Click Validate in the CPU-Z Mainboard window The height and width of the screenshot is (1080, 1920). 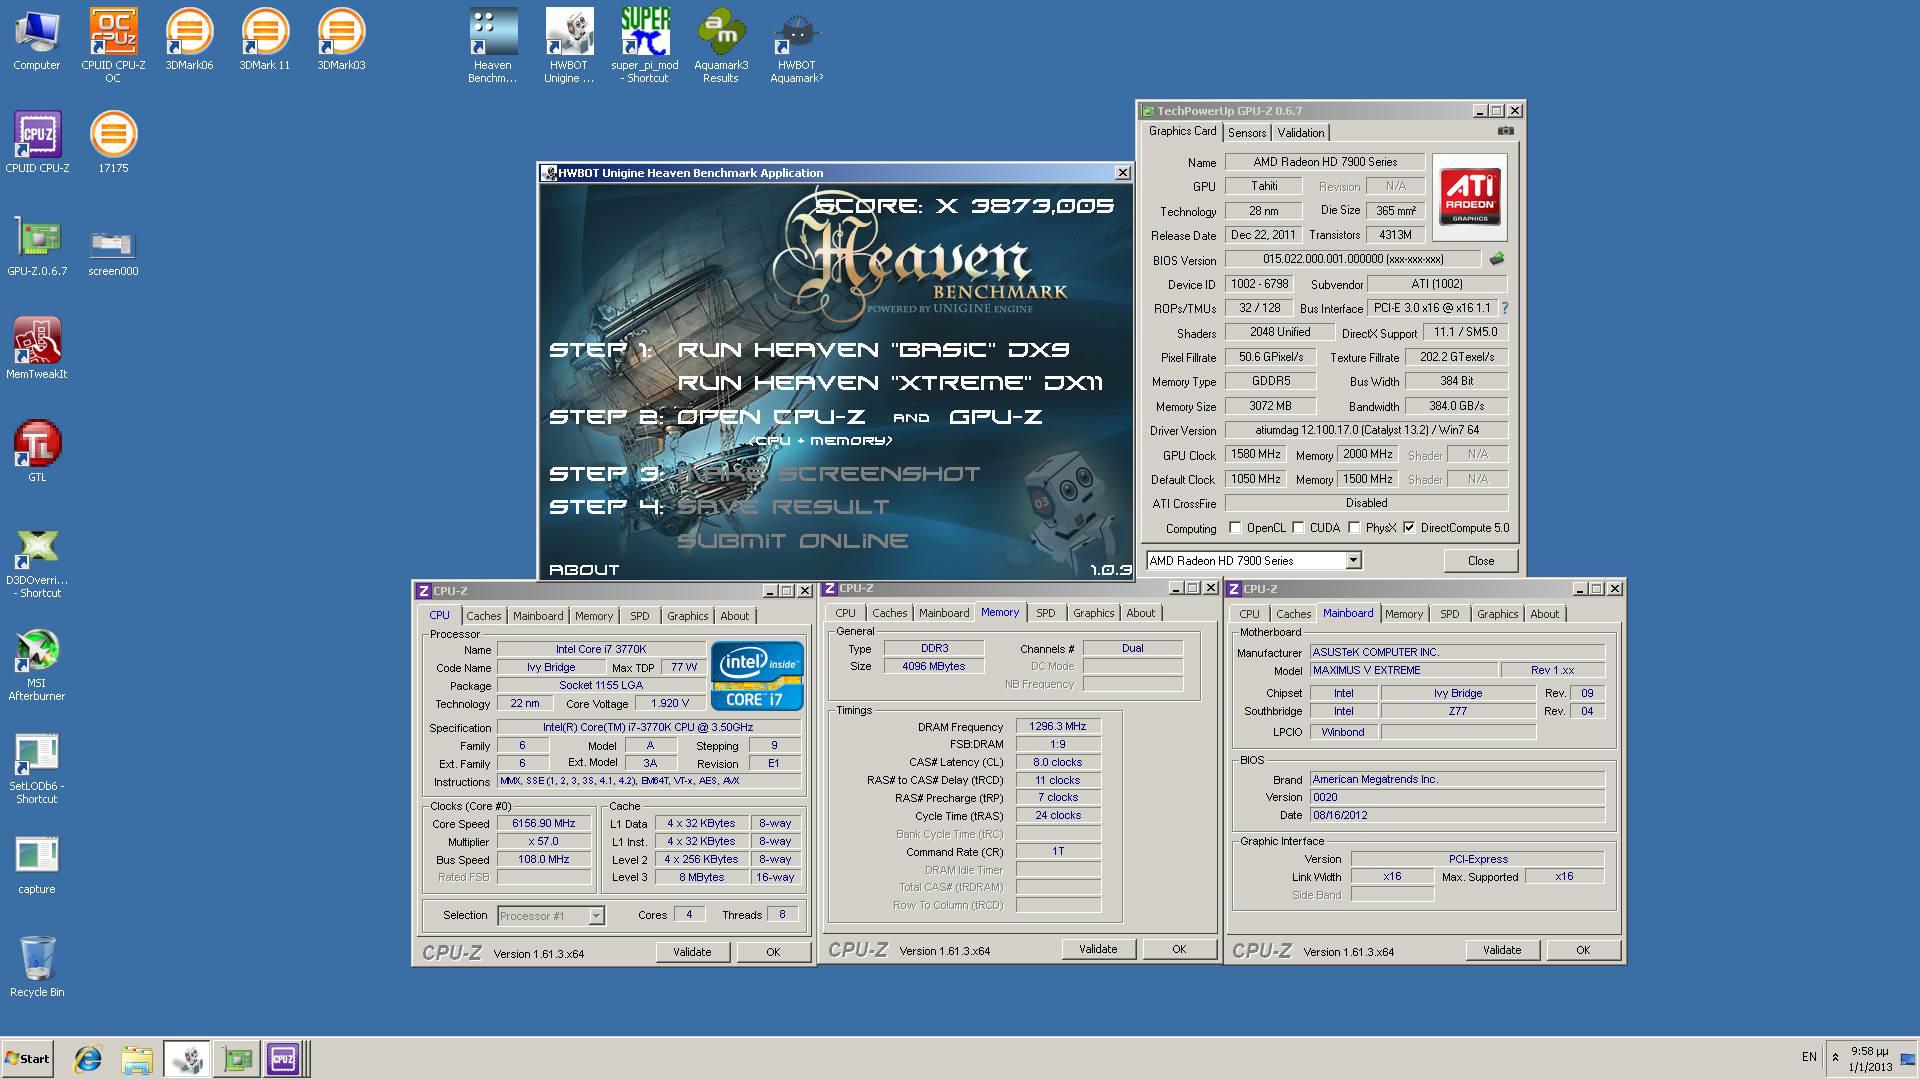point(1502,950)
